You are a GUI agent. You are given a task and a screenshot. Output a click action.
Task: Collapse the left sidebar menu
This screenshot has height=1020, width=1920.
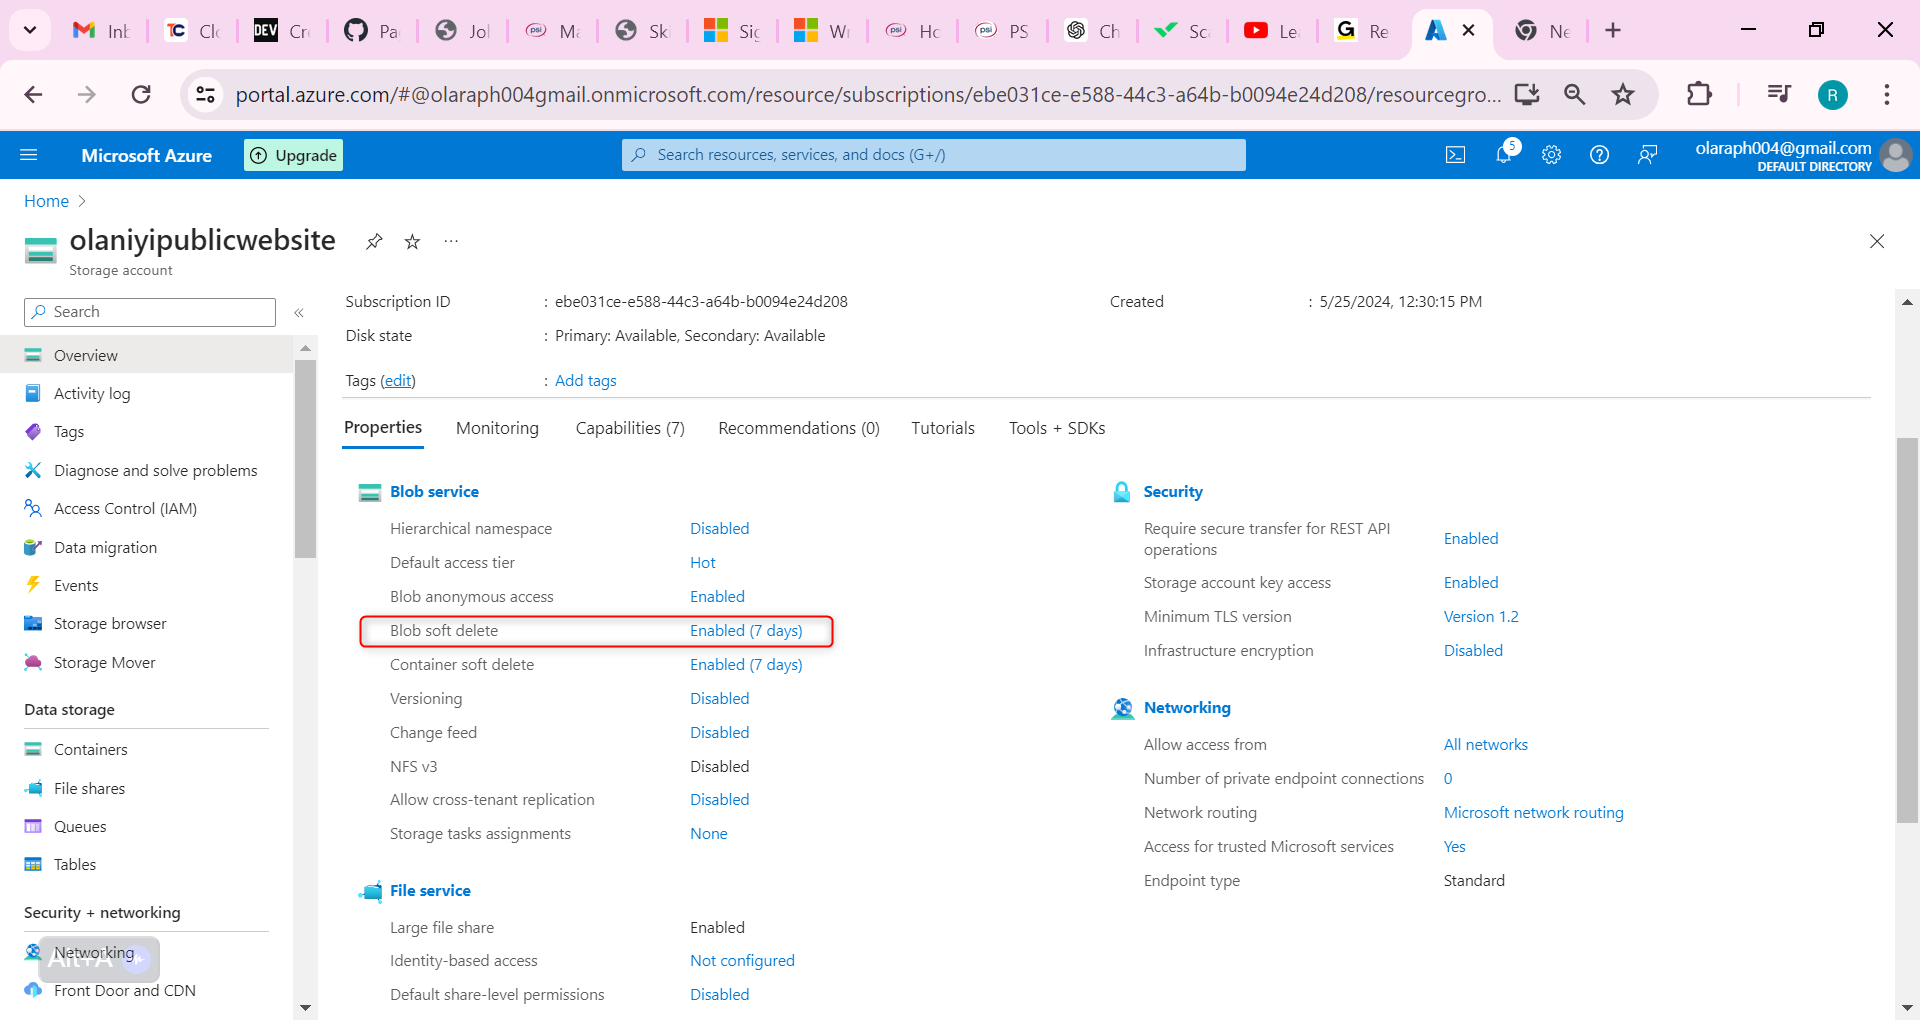tap(299, 313)
